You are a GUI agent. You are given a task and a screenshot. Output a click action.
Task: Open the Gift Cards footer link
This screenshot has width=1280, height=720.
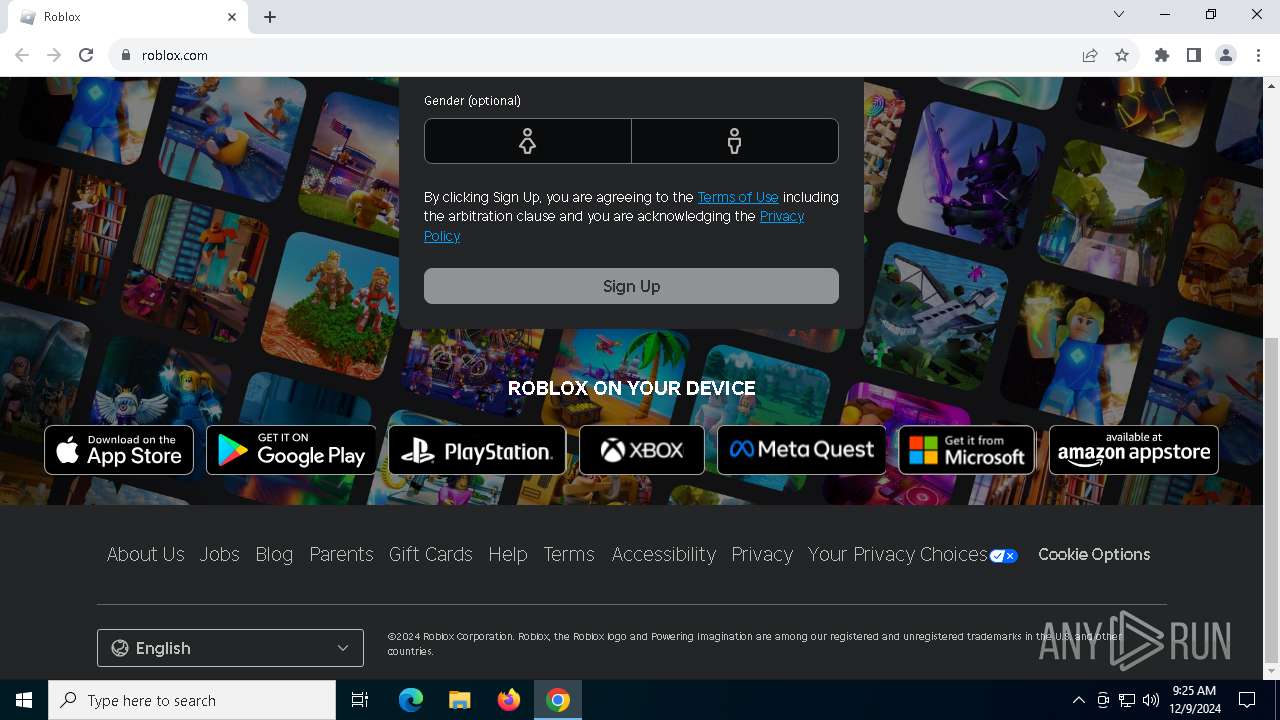click(x=431, y=554)
